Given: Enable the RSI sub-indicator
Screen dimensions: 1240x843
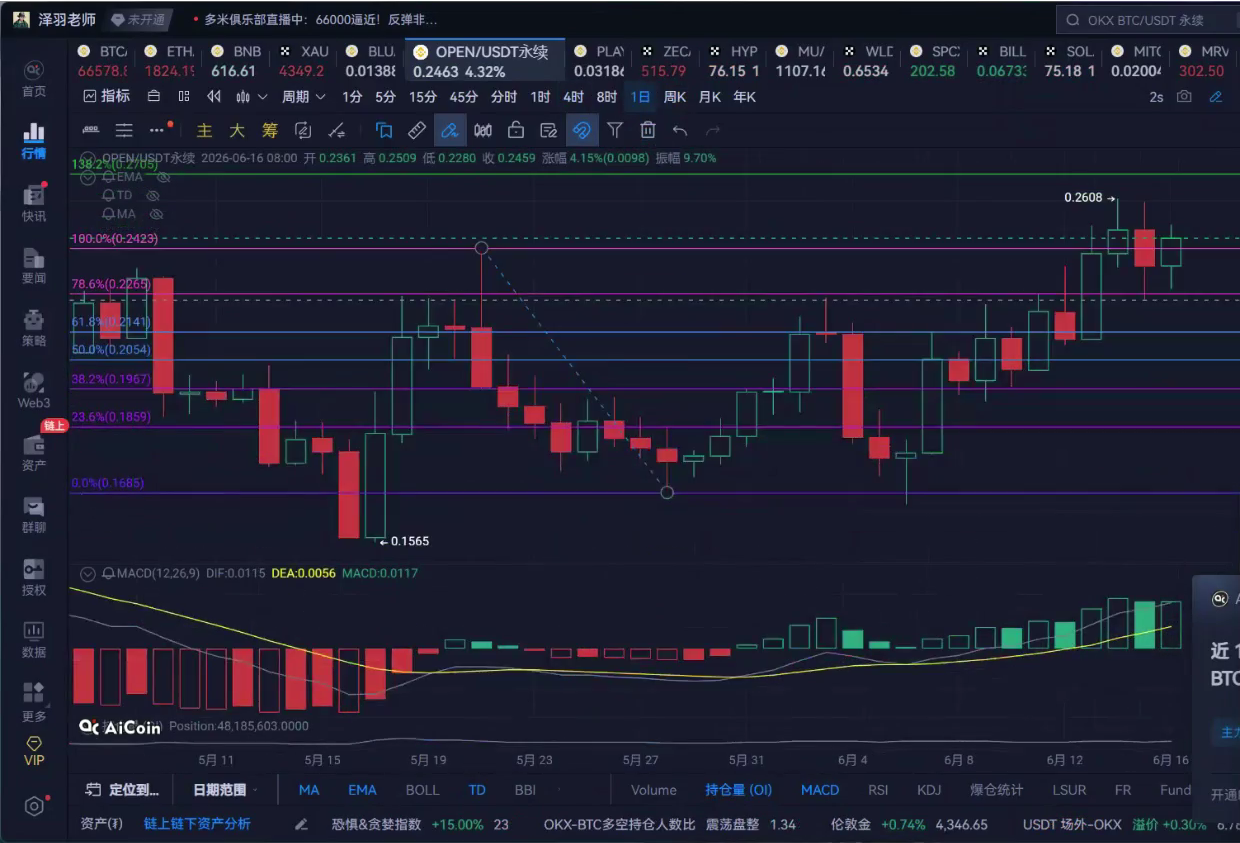Looking at the screenshot, I should (x=878, y=790).
